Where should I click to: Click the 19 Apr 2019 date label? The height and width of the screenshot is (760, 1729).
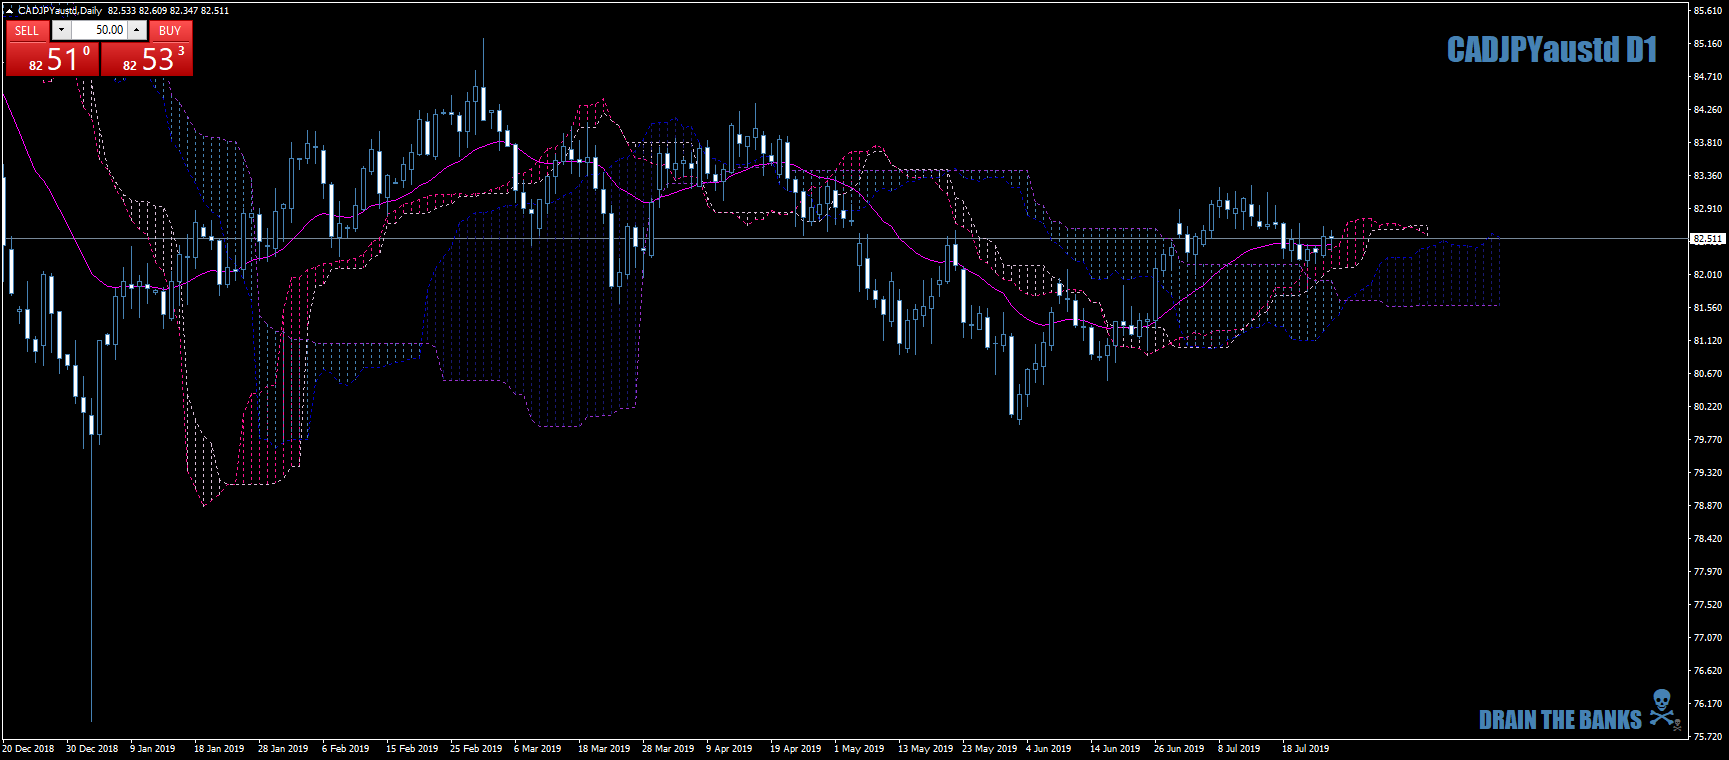796,748
